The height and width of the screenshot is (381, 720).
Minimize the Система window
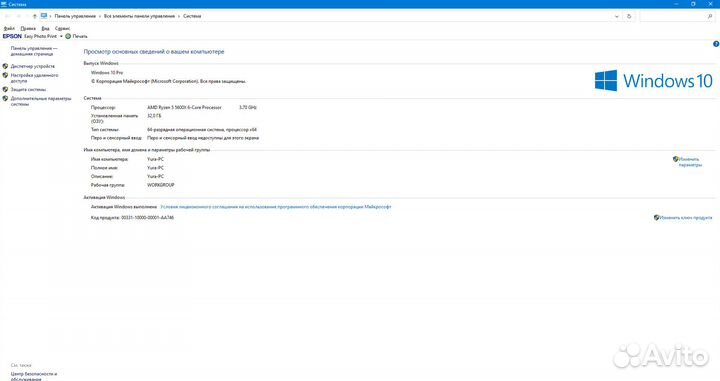pos(676,4)
